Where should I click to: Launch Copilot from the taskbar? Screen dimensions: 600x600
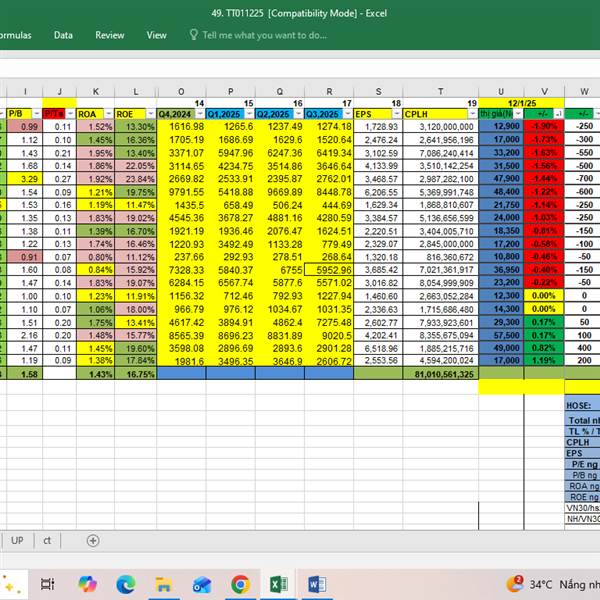[x=87, y=584]
